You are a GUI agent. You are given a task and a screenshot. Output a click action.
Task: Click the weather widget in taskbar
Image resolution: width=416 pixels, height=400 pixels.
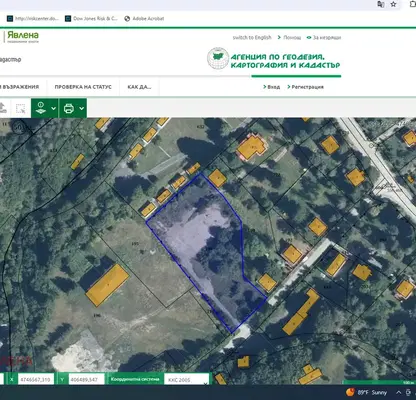point(367,392)
